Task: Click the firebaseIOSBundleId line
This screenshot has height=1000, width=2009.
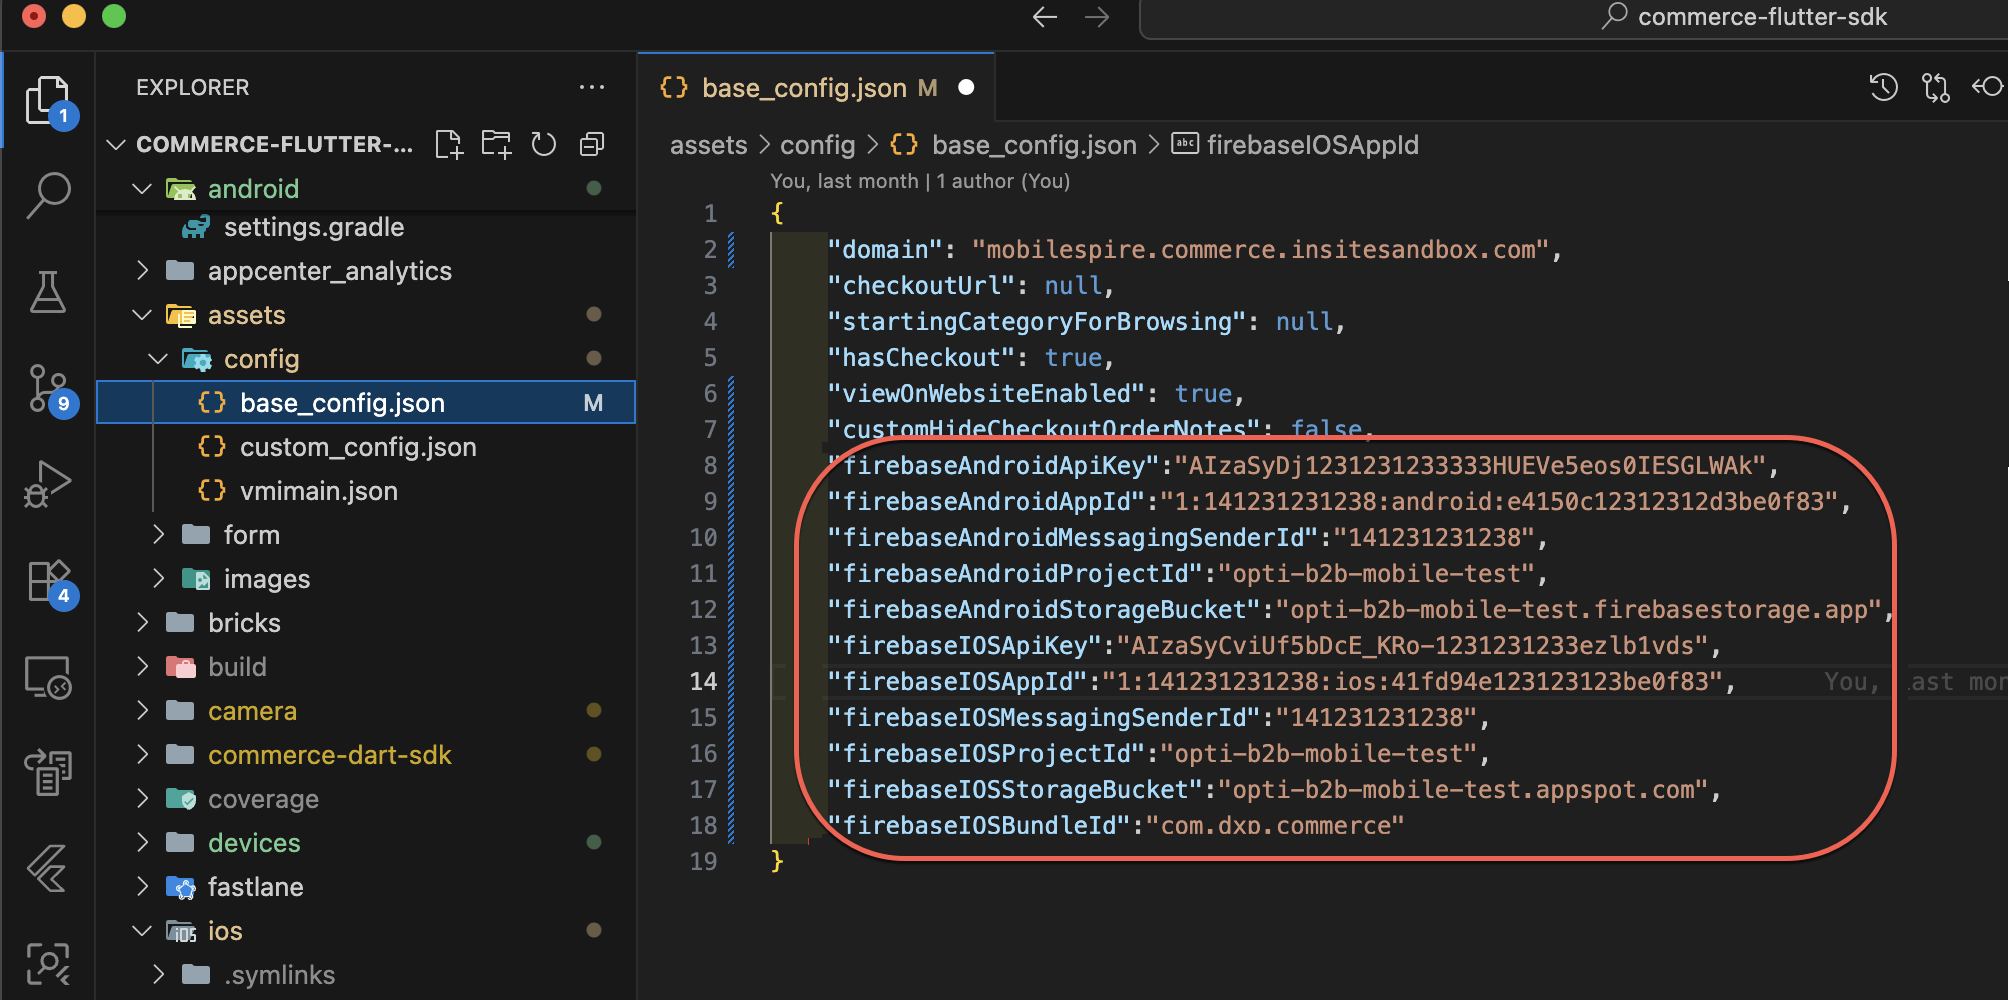Action: coord(1116,826)
